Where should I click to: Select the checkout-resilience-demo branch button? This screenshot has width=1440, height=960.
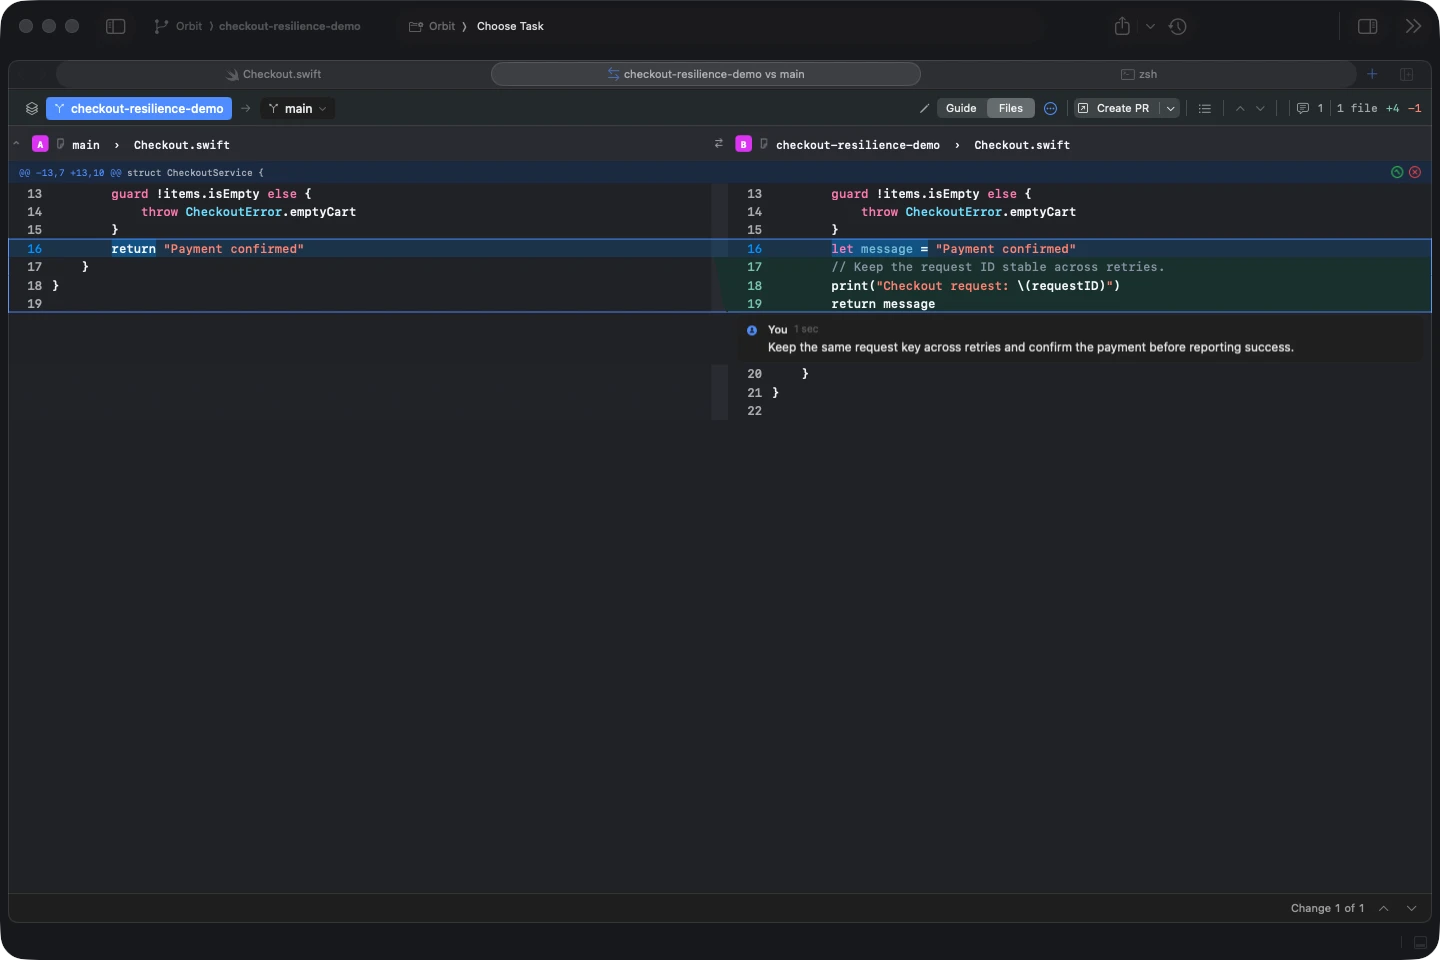pyautogui.click(x=139, y=108)
